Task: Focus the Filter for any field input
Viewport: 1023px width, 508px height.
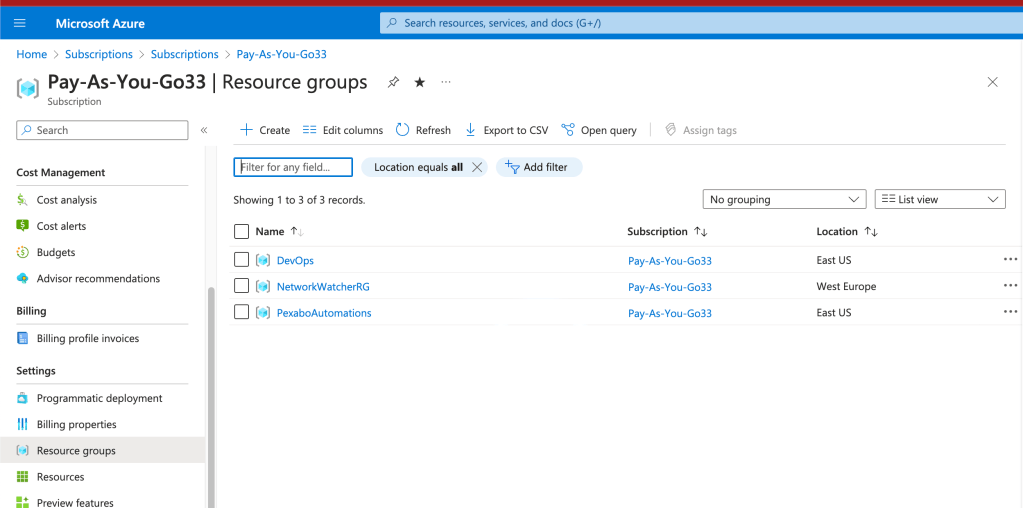Action: click(293, 168)
